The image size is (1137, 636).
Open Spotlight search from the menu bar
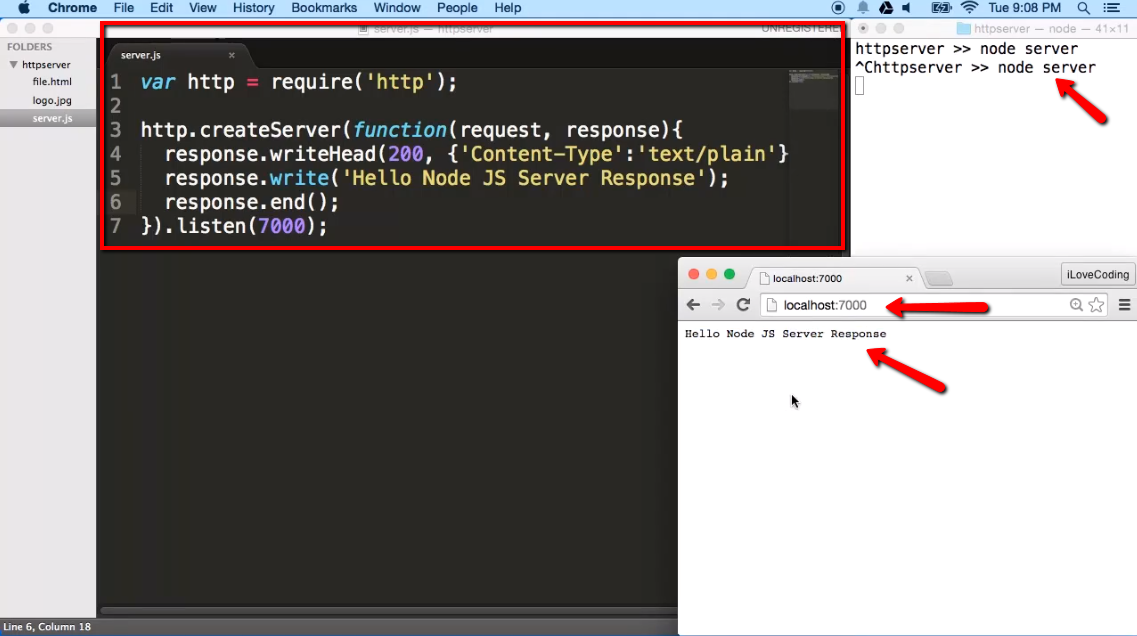click(x=1082, y=8)
